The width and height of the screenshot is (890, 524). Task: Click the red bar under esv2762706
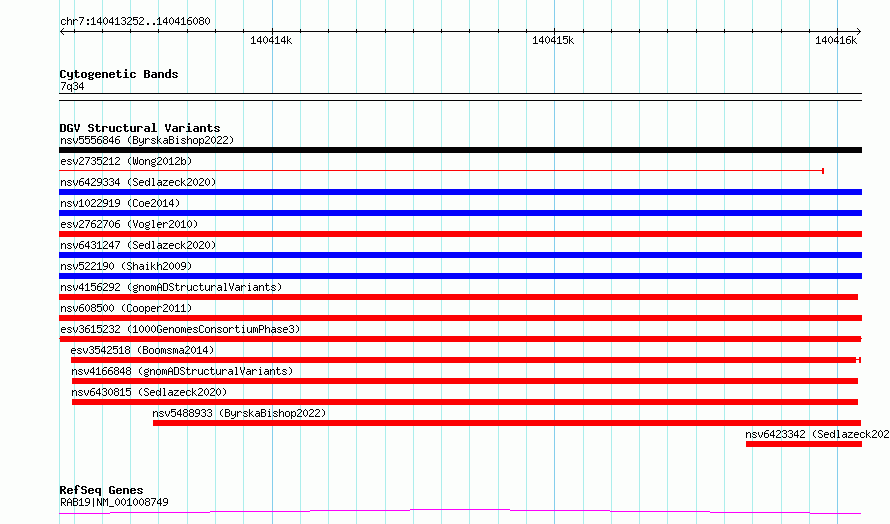click(460, 234)
